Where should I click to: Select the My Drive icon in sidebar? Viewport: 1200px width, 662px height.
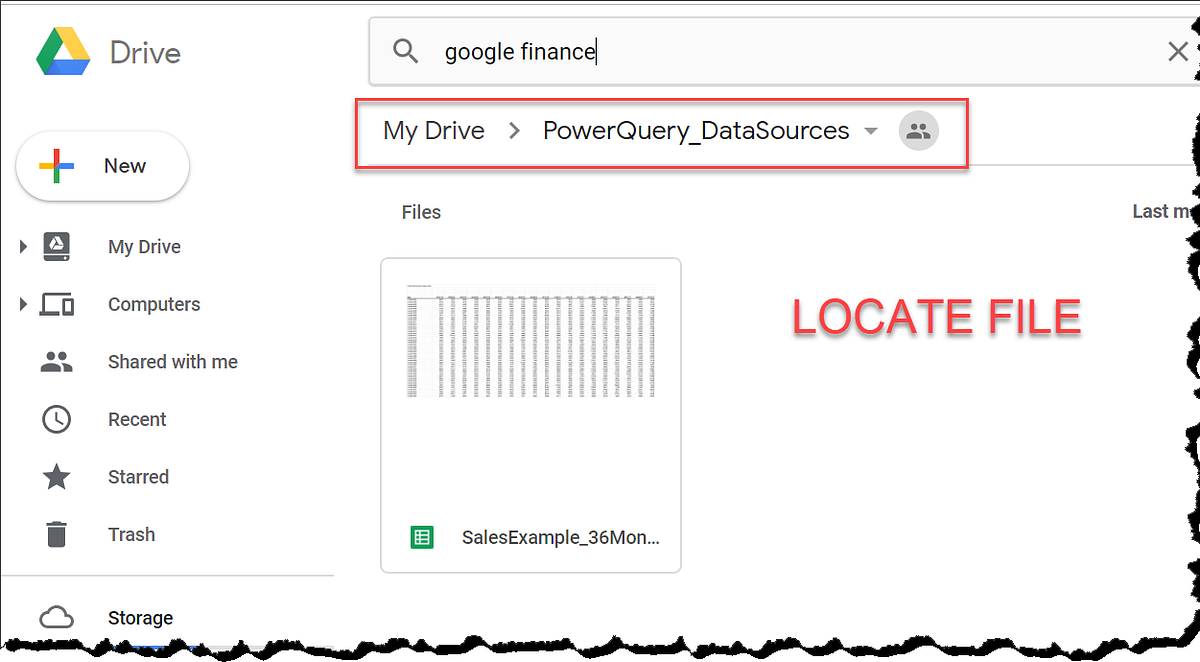pyautogui.click(x=56, y=246)
